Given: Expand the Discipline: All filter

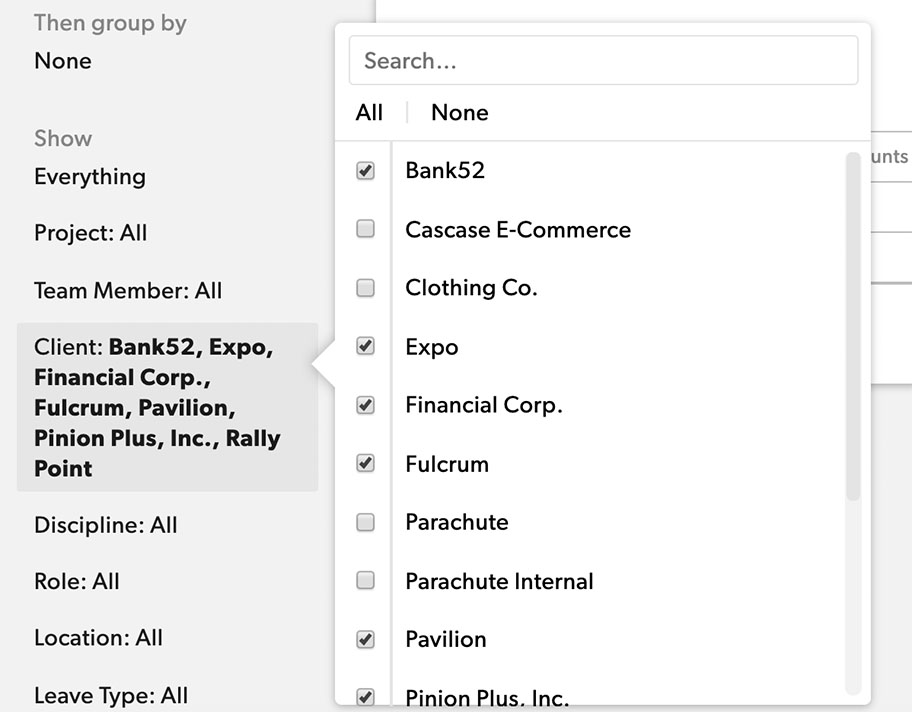Looking at the screenshot, I should tap(105, 525).
